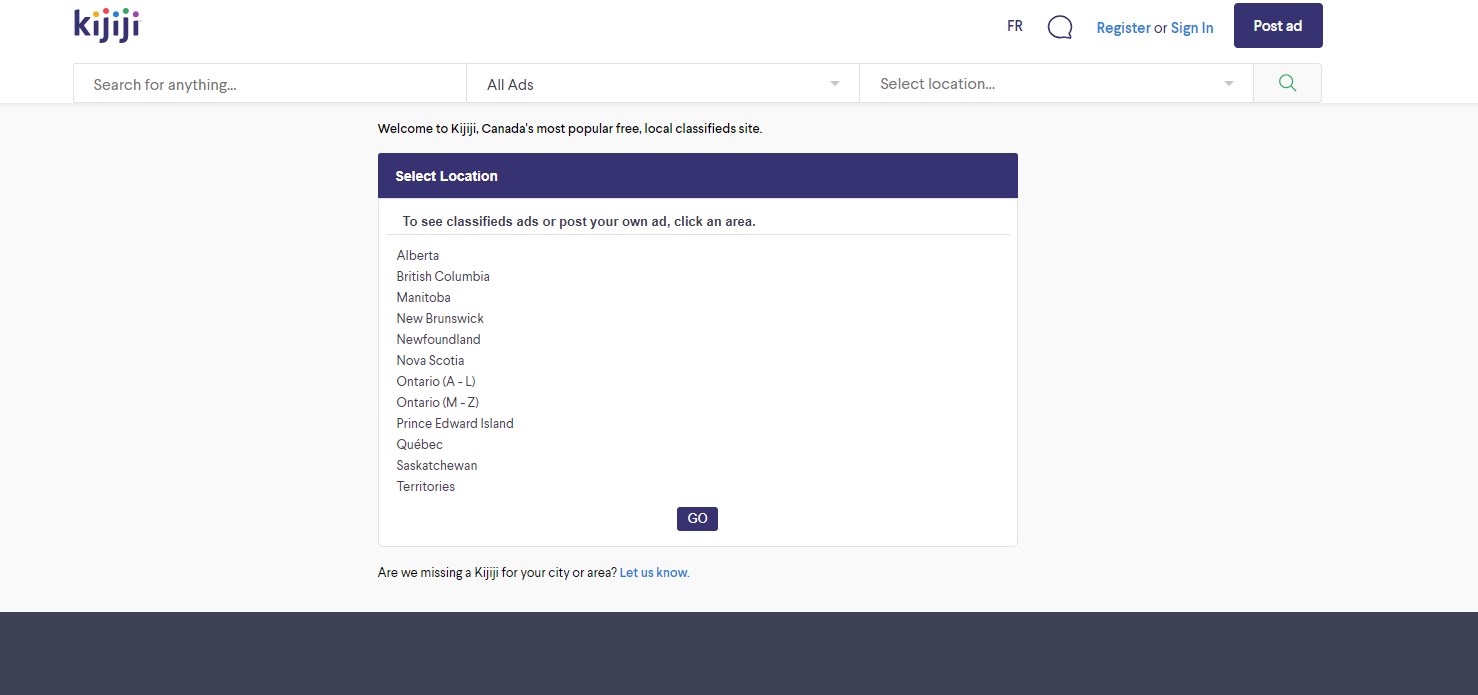The width and height of the screenshot is (1478, 695).
Task: Click the Sign In link
Action: (1191, 28)
